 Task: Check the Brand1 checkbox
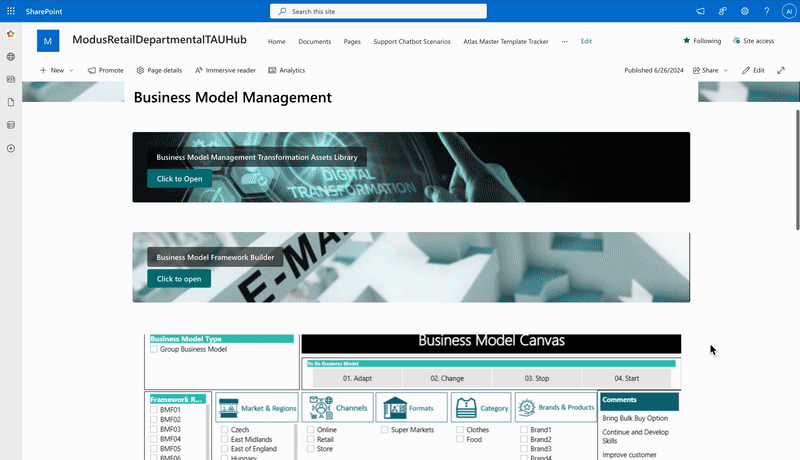[524, 430]
